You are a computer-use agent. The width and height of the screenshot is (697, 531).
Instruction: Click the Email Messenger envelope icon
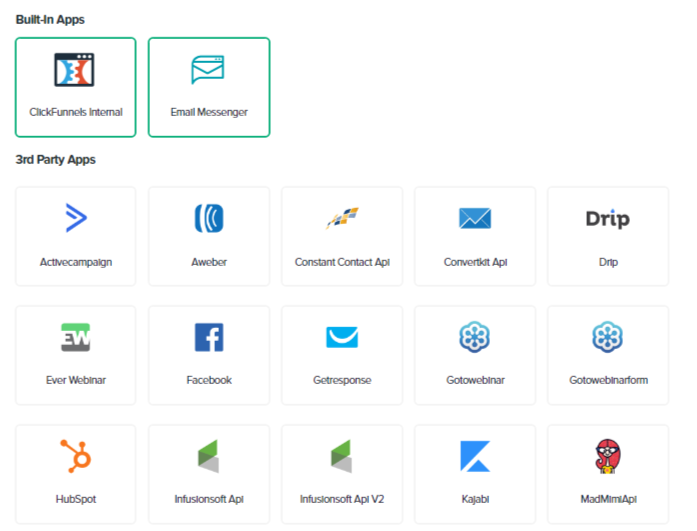[208, 69]
